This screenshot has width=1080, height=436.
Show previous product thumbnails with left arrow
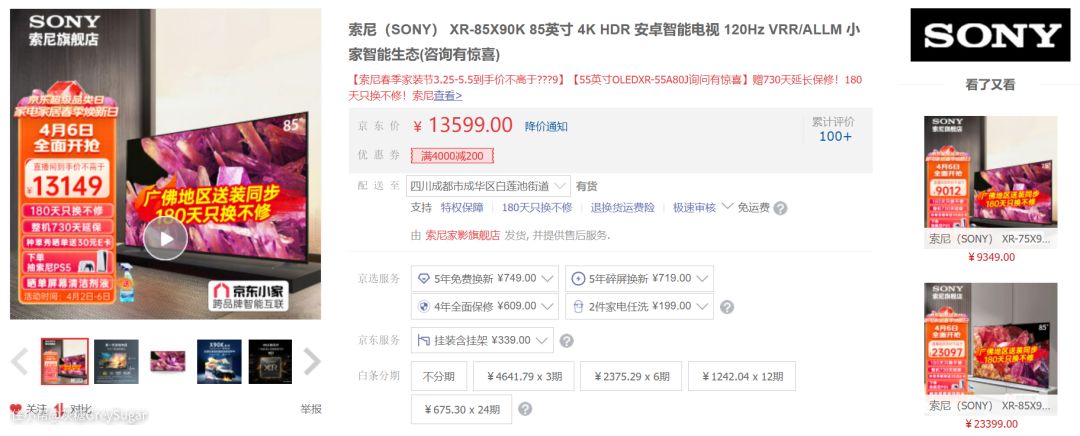click(19, 362)
